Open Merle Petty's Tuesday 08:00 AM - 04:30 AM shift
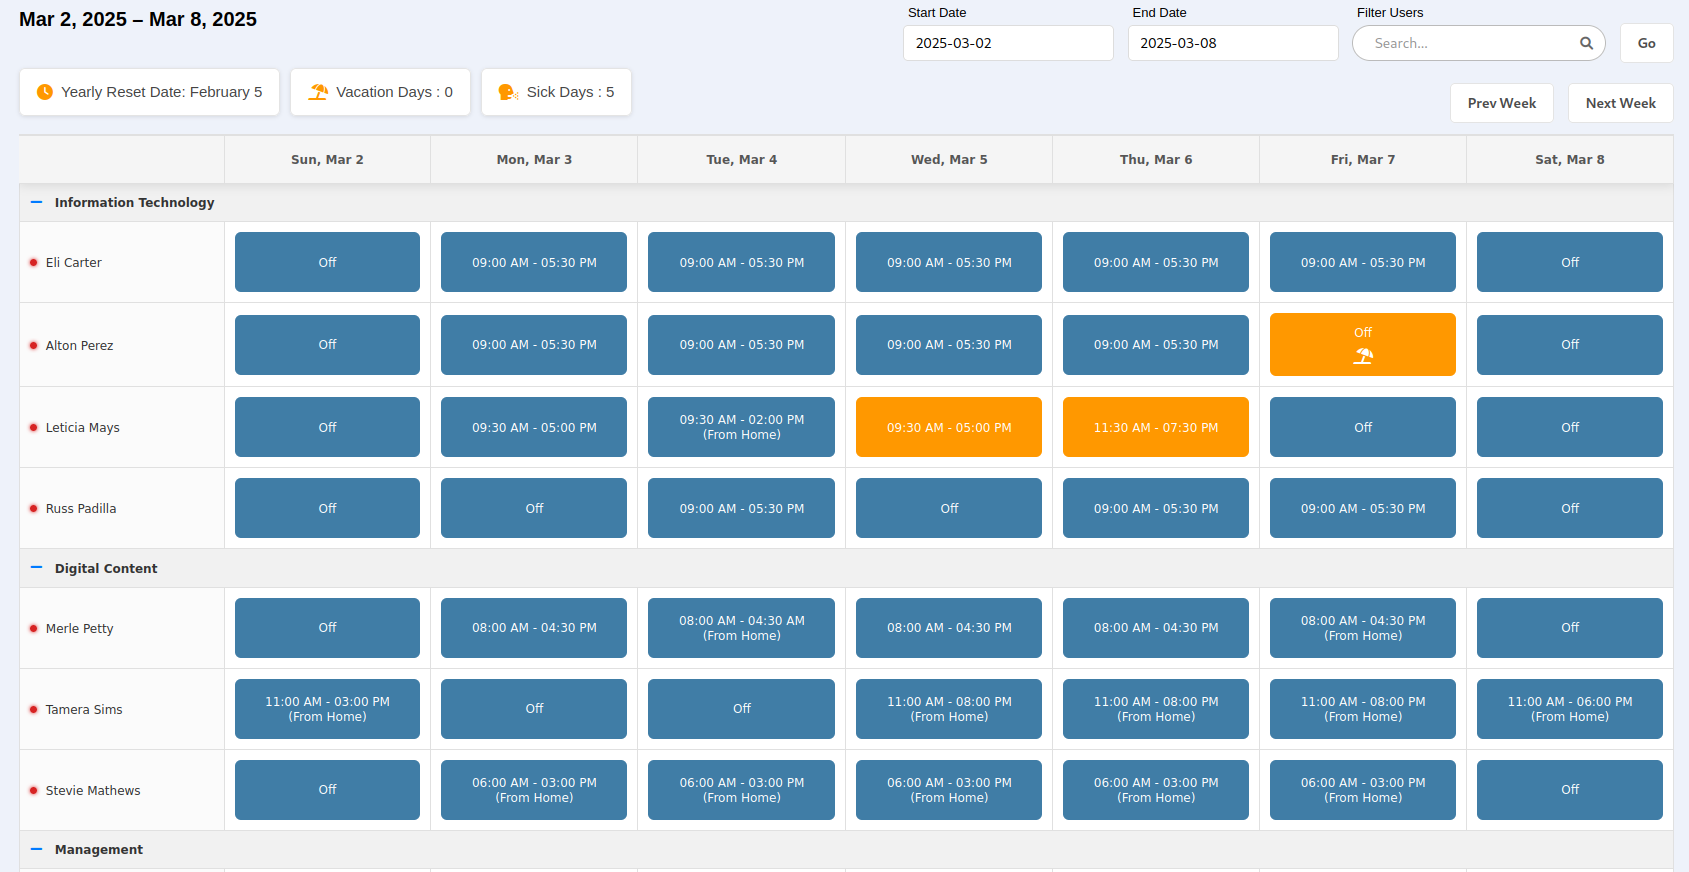This screenshot has height=872, width=1689. tap(741, 628)
